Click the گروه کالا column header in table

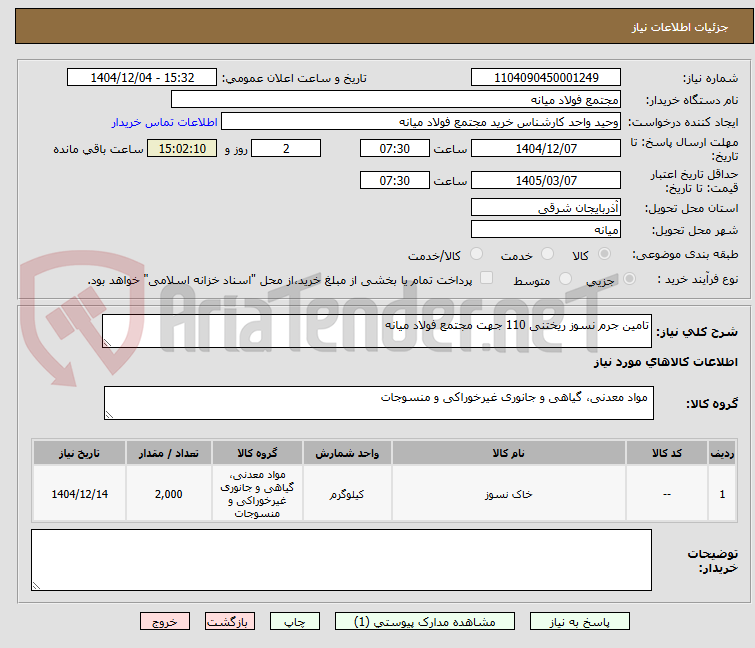click(257, 453)
